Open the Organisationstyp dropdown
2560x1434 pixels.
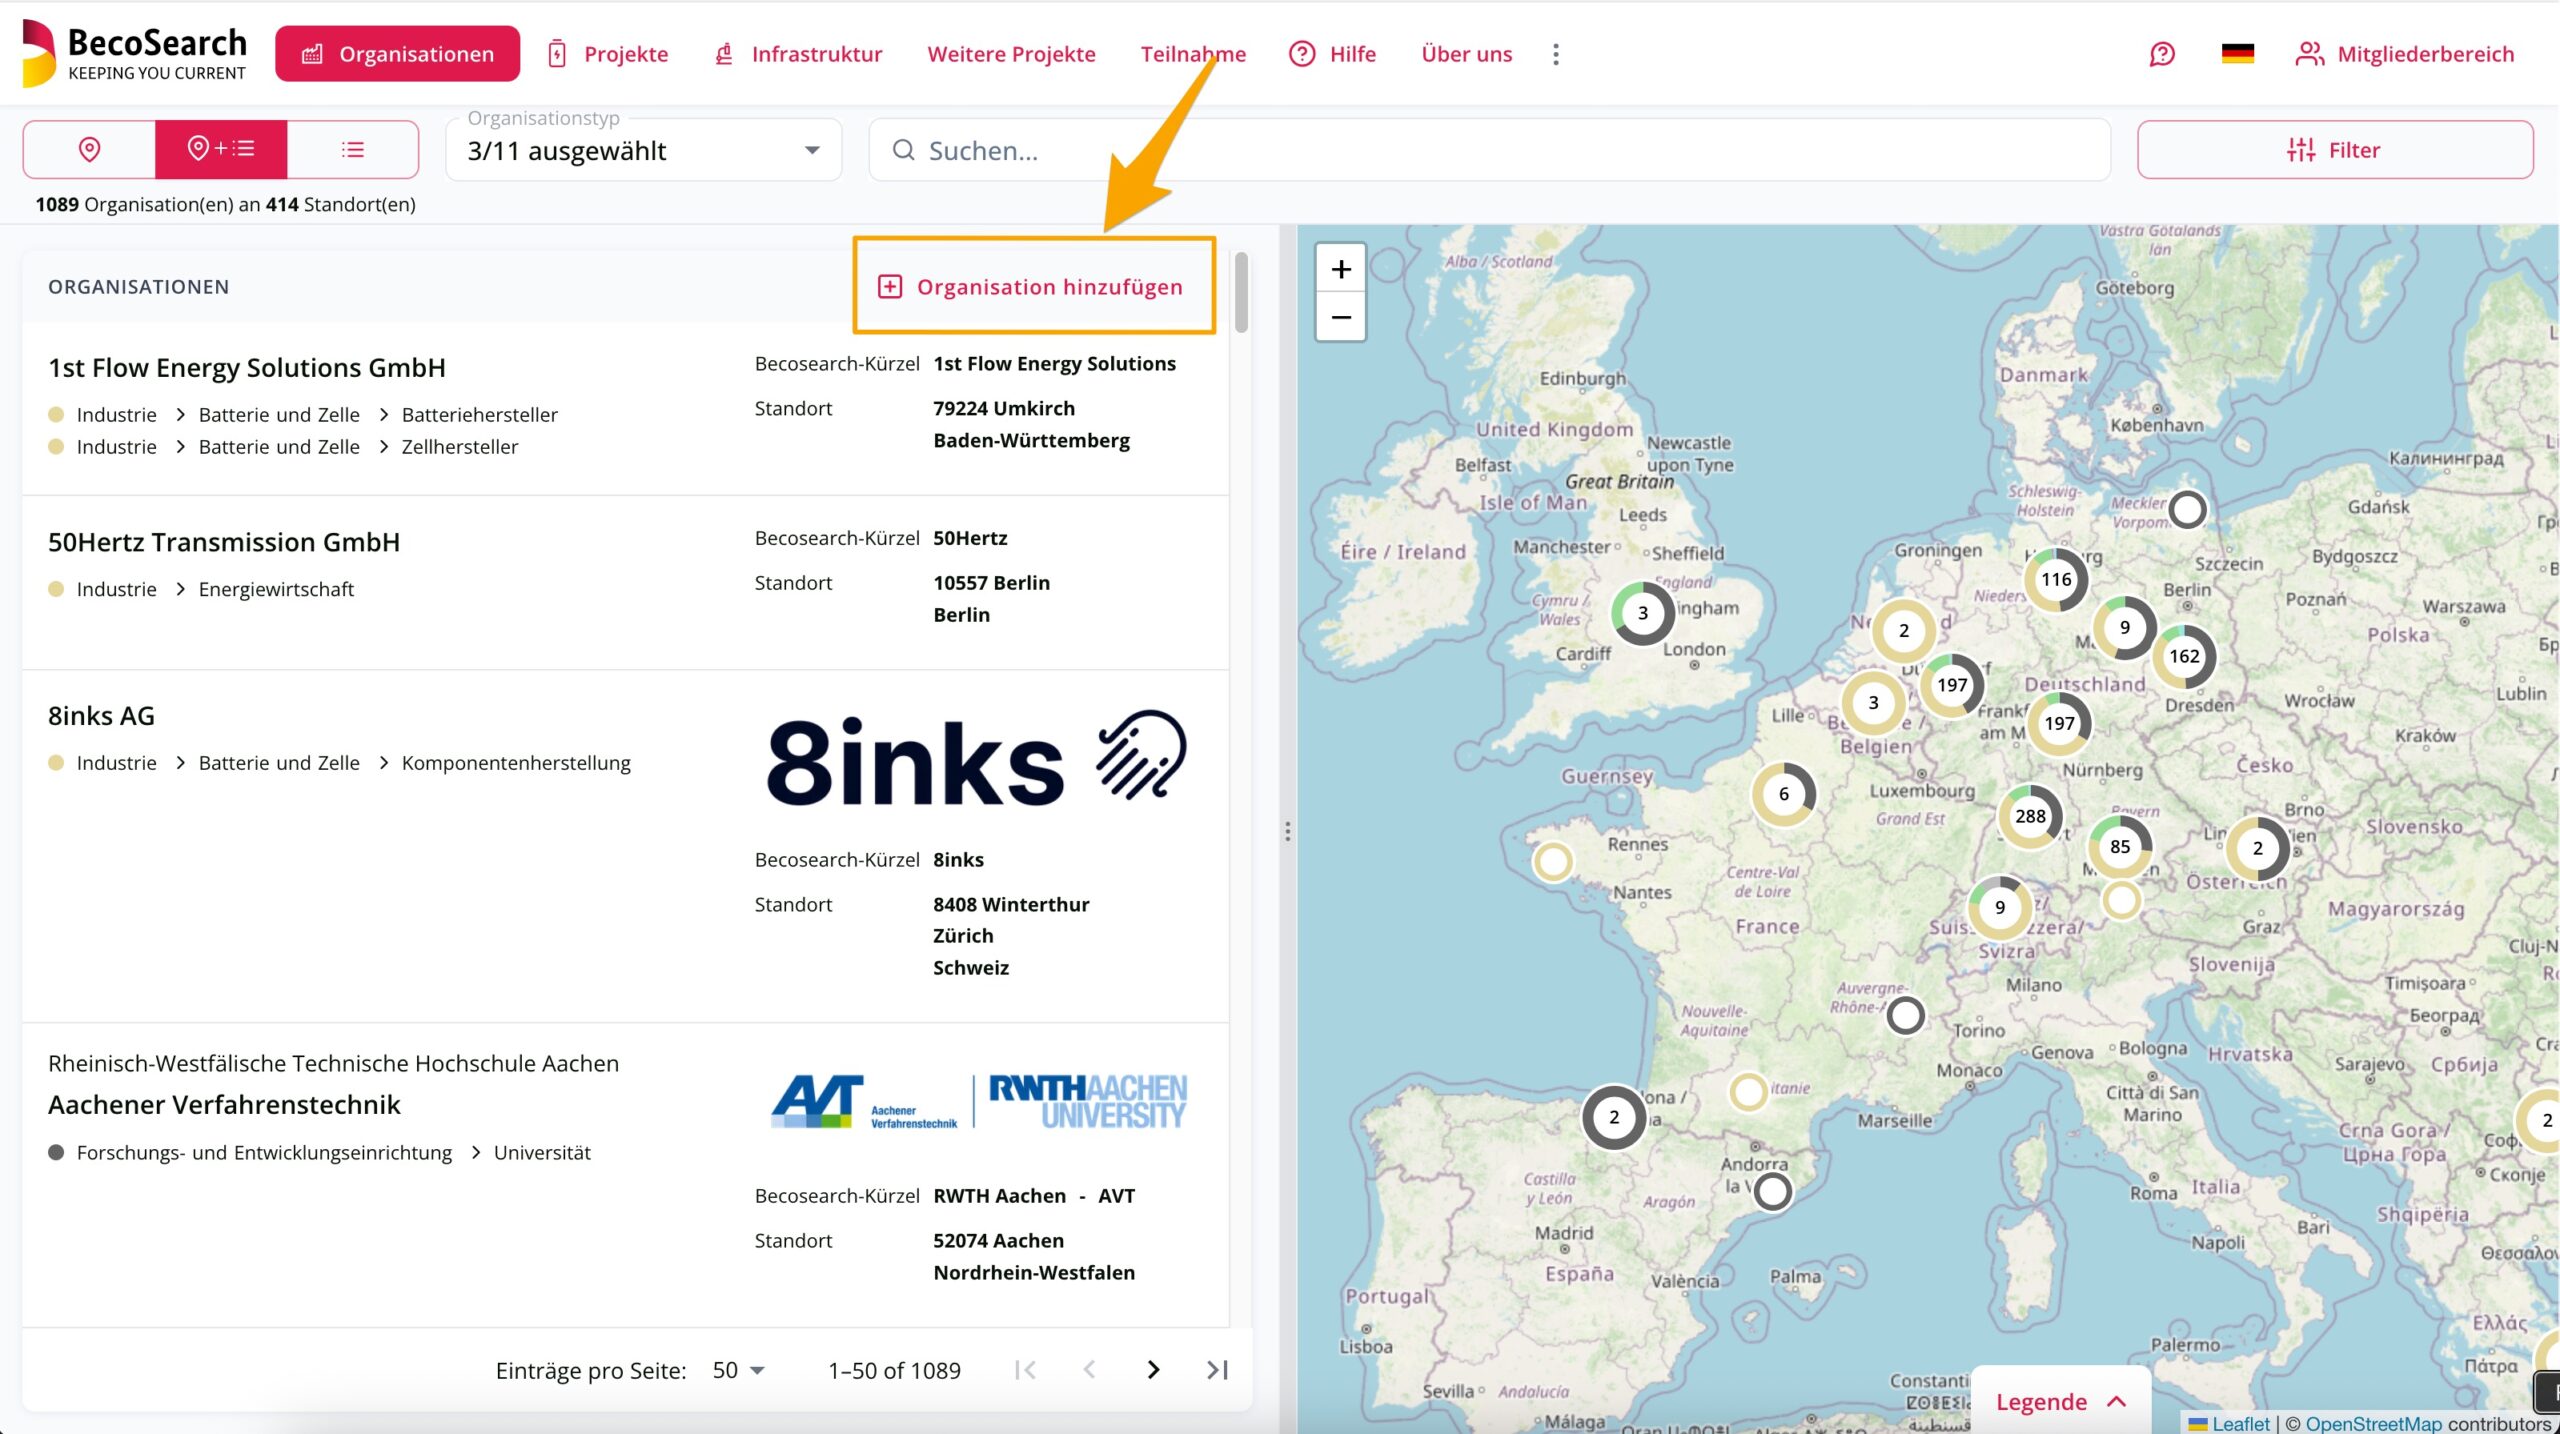click(x=643, y=150)
